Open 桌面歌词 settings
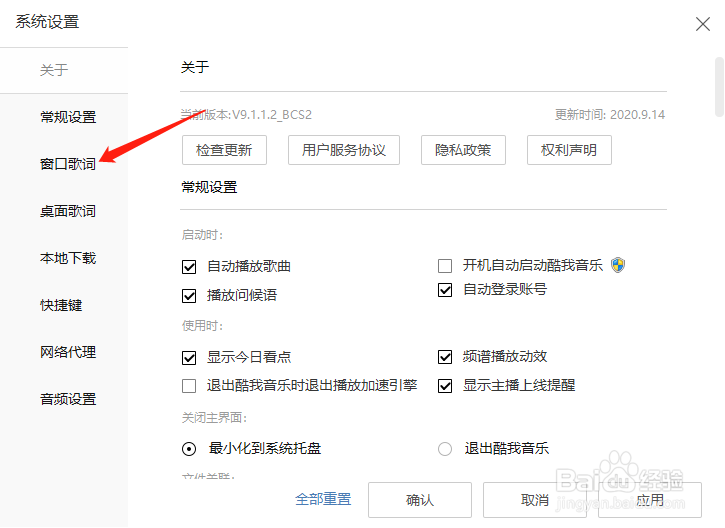The height and width of the screenshot is (528, 725). pyautogui.click(x=68, y=211)
